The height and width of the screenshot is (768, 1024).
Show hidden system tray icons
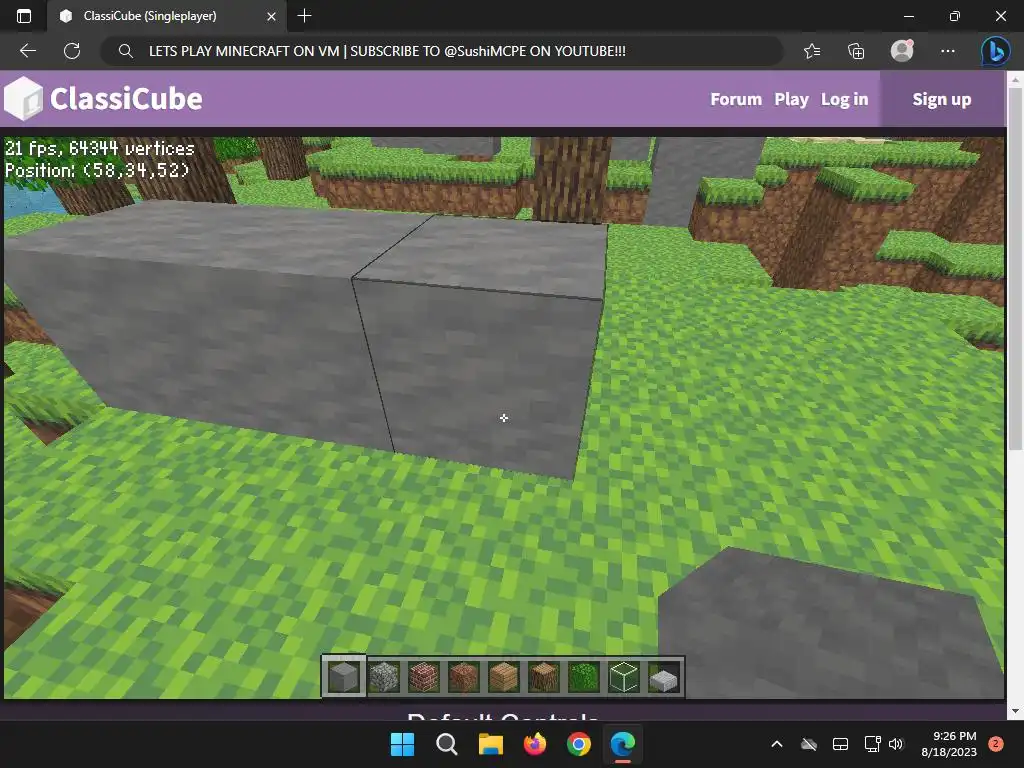[x=776, y=744]
